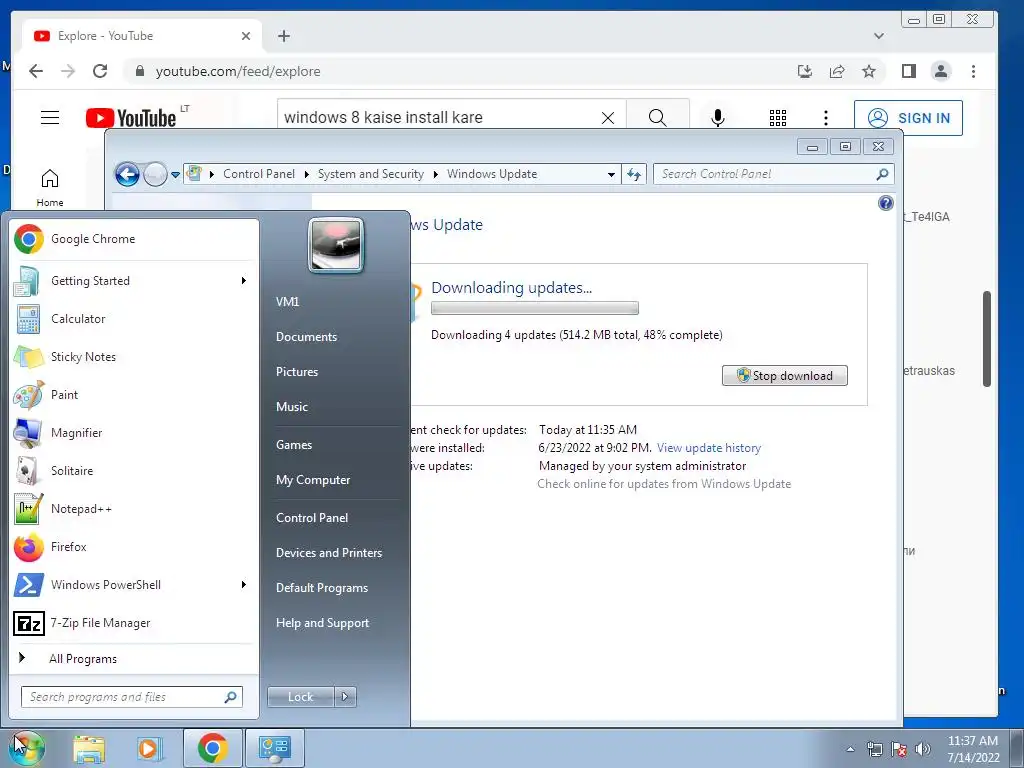Viewport: 1024px width, 768px height.
Task: Open Windows Media Player taskbar icon
Action: pos(150,748)
